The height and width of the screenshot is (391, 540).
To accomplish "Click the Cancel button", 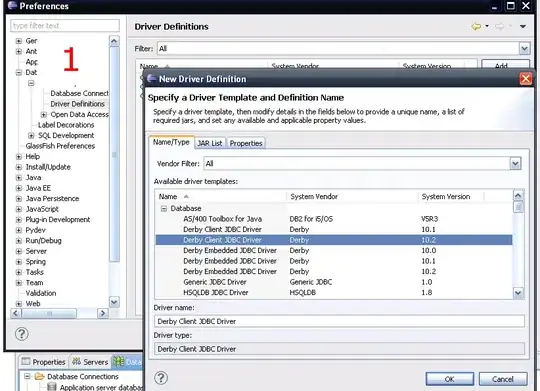I will (x=503, y=379).
